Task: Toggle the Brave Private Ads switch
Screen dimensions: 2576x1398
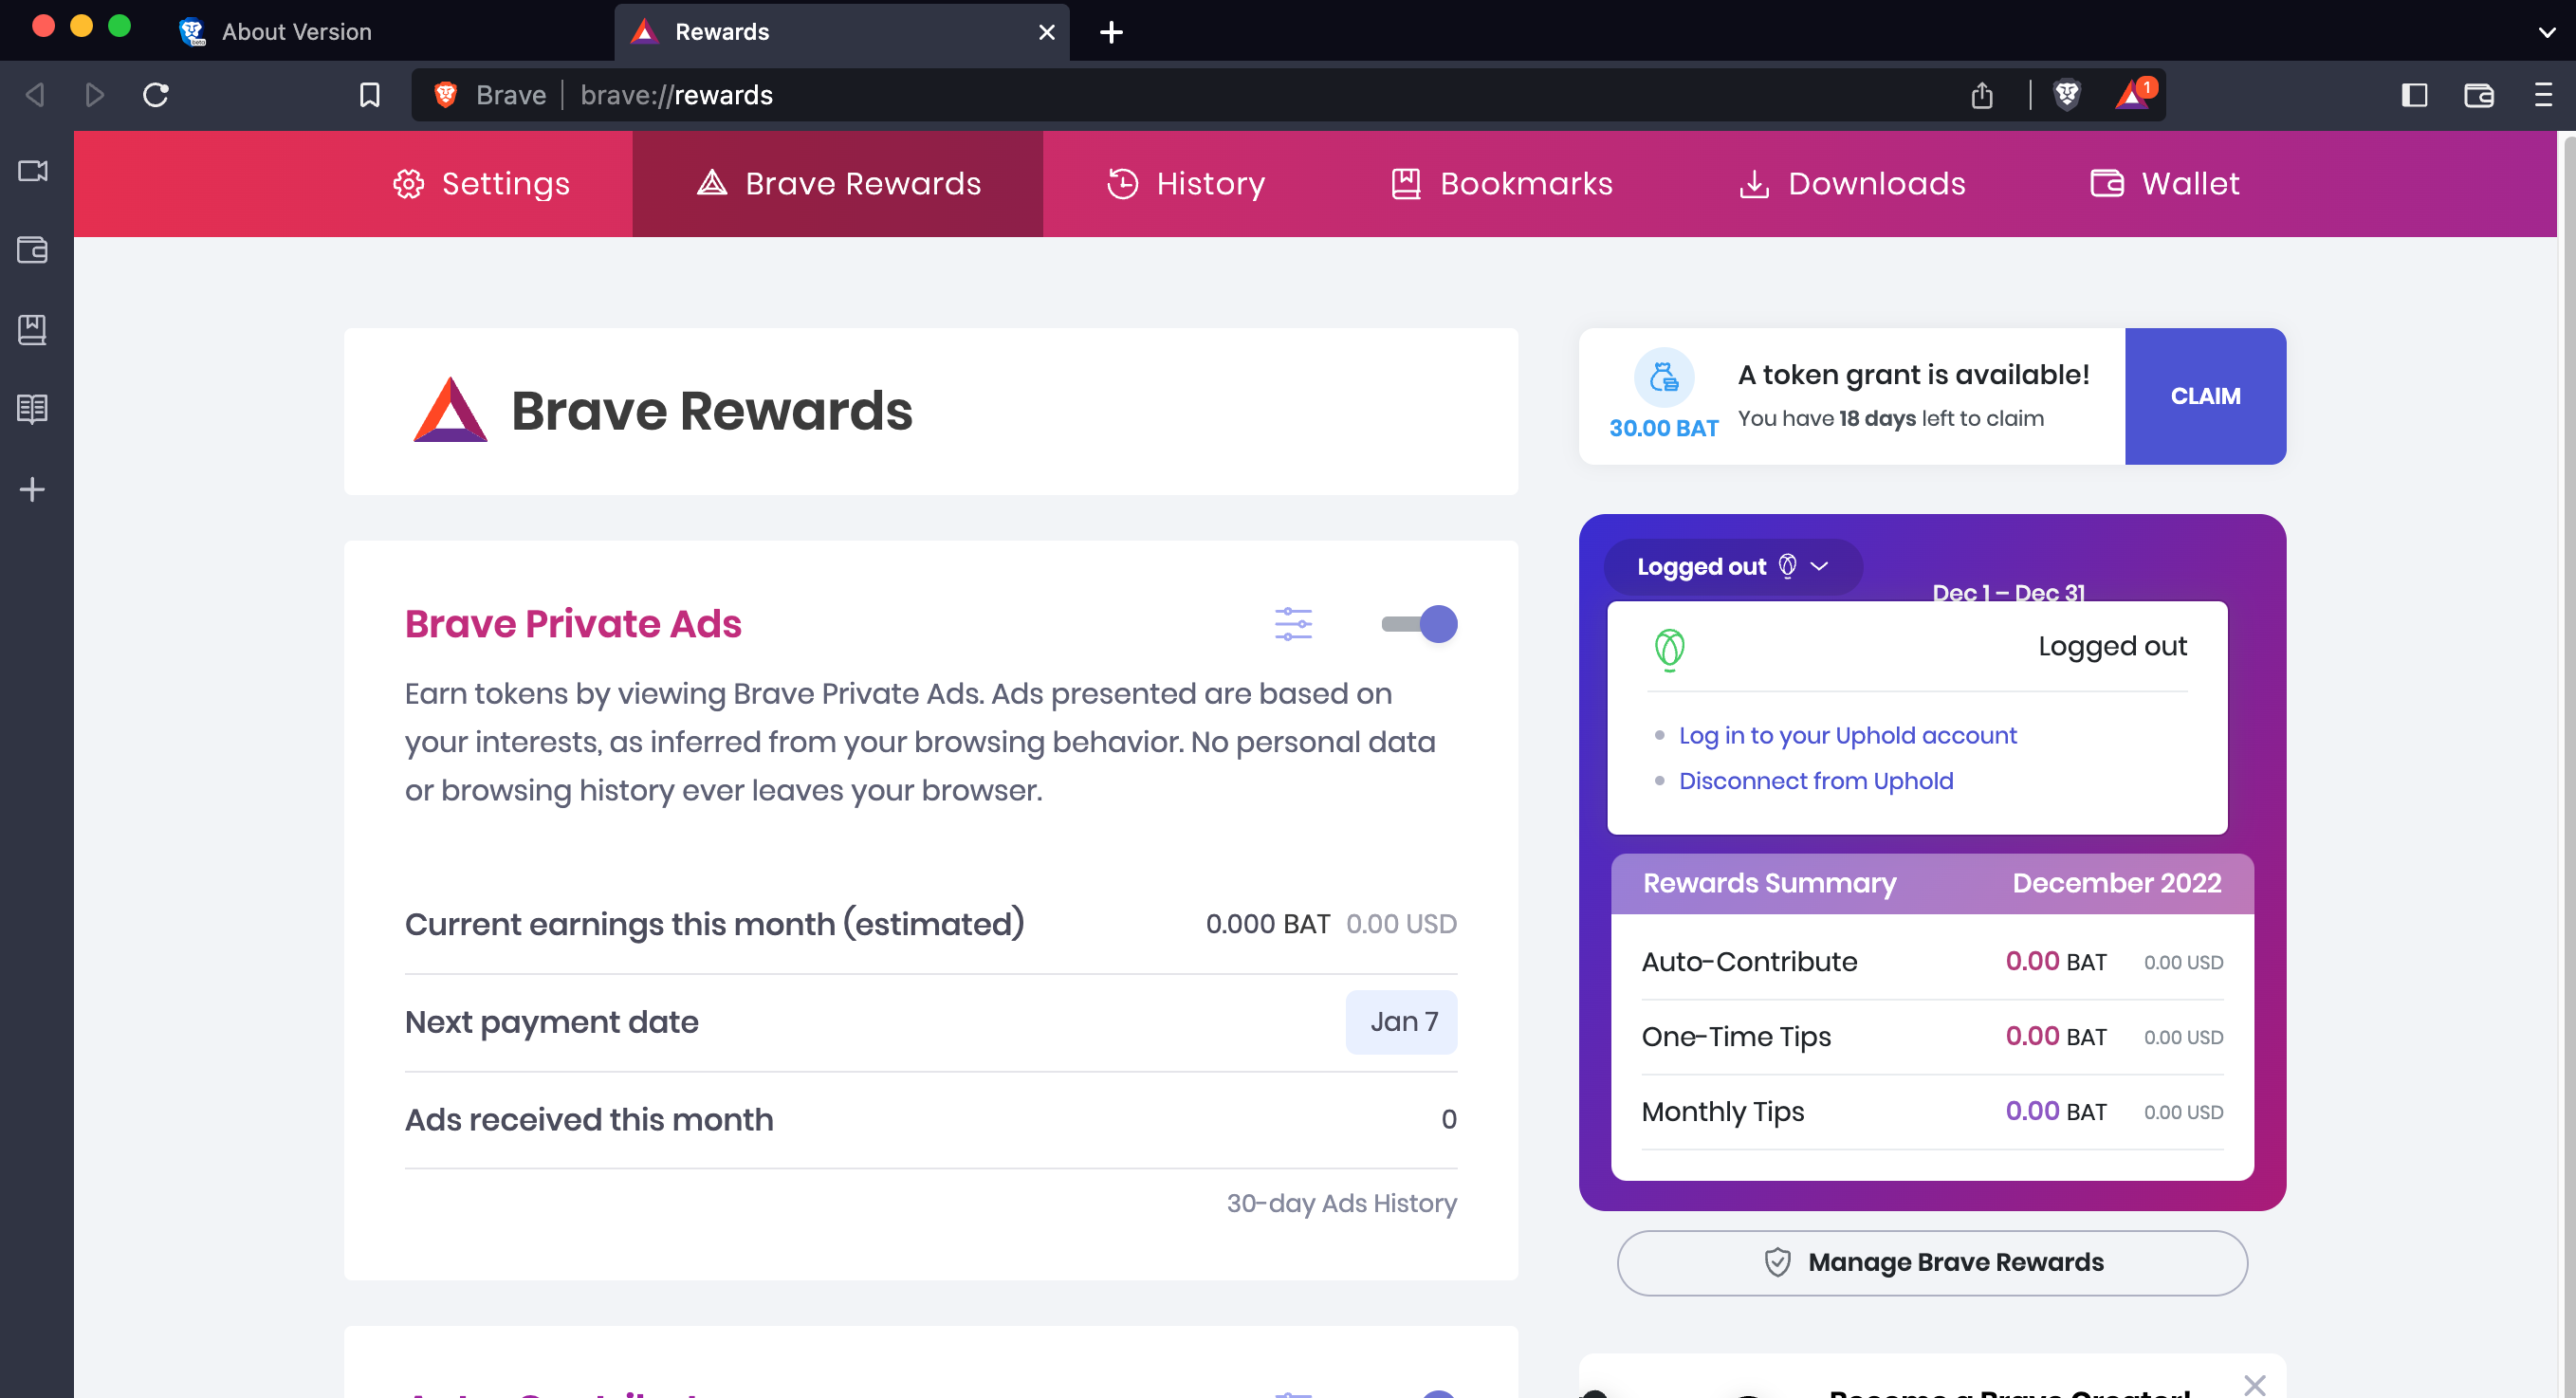Action: (x=1419, y=623)
